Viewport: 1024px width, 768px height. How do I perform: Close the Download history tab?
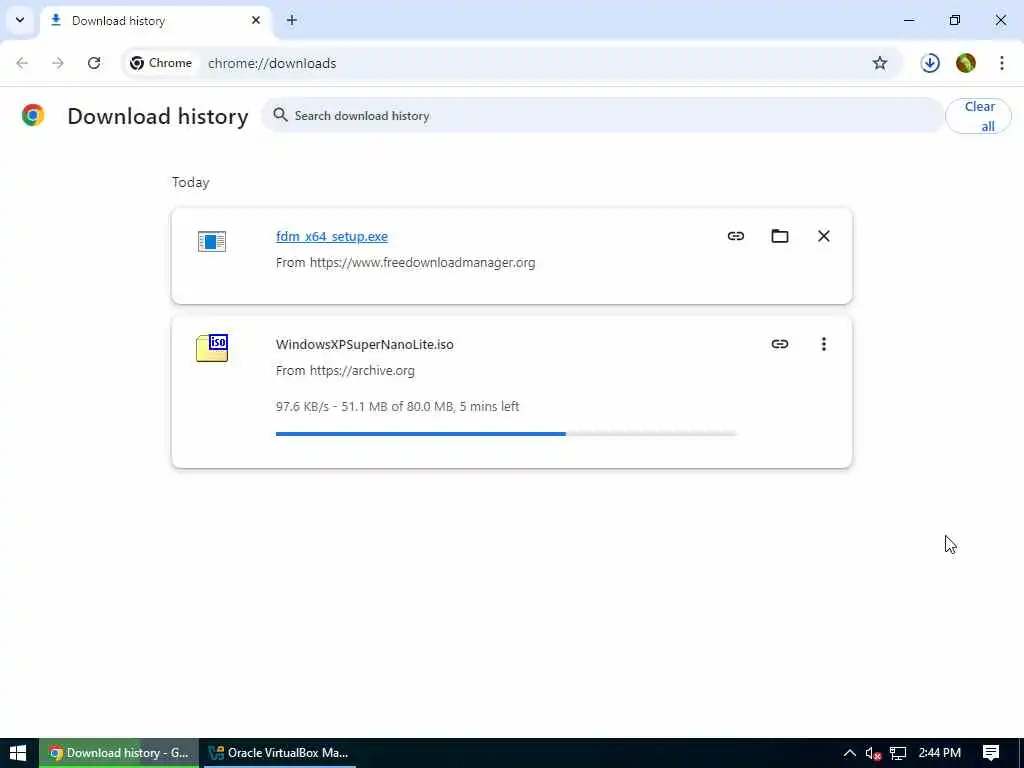(x=256, y=20)
